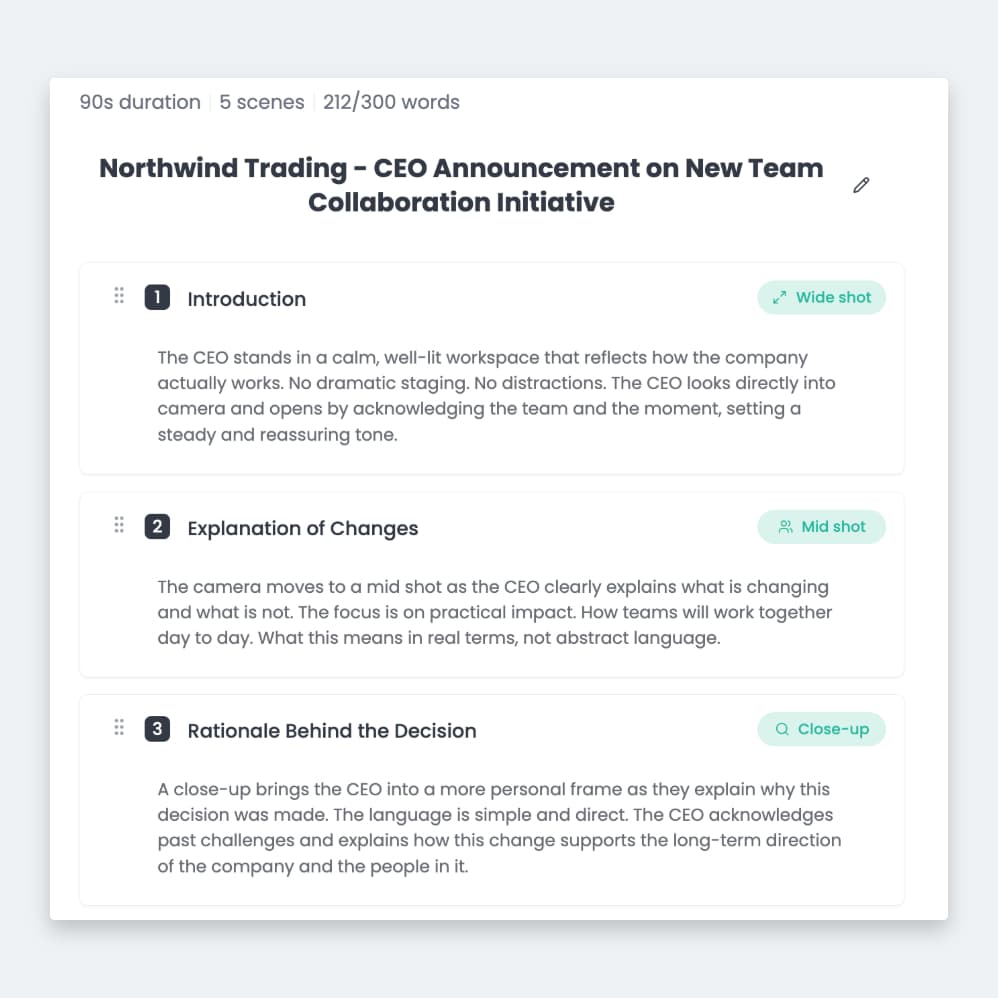Grab the drag handle for Introduction scene

pos(119,296)
